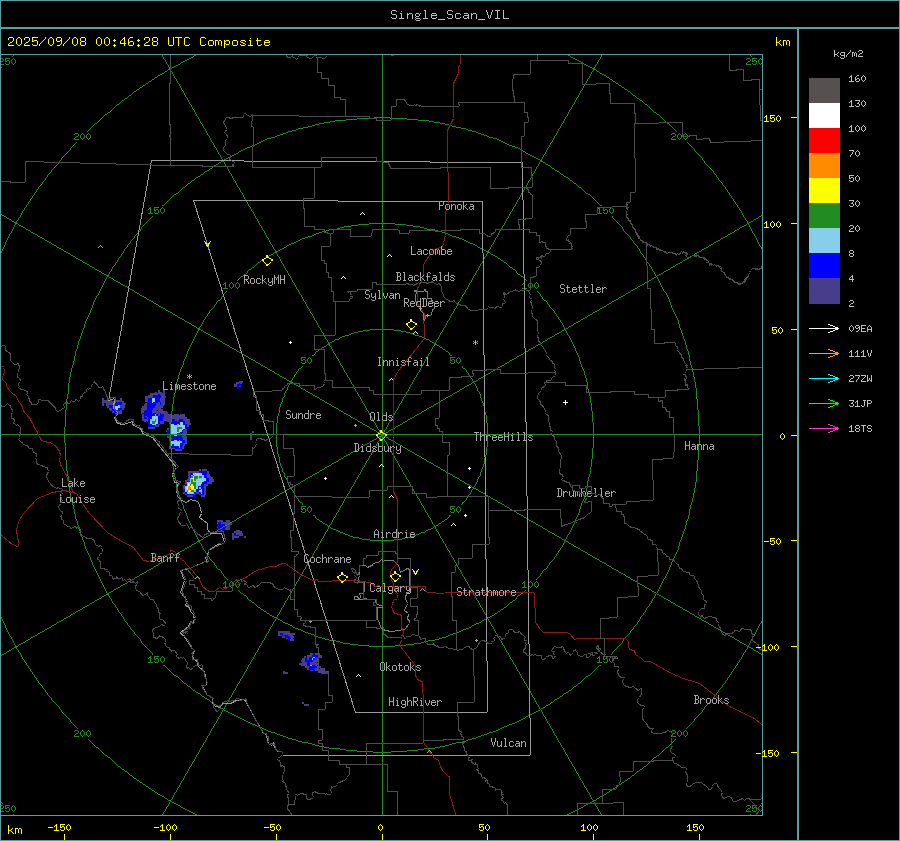Click the 2025/09/08 00:46:28 UTC Composite timestamp
The image size is (900, 841).
[138, 42]
